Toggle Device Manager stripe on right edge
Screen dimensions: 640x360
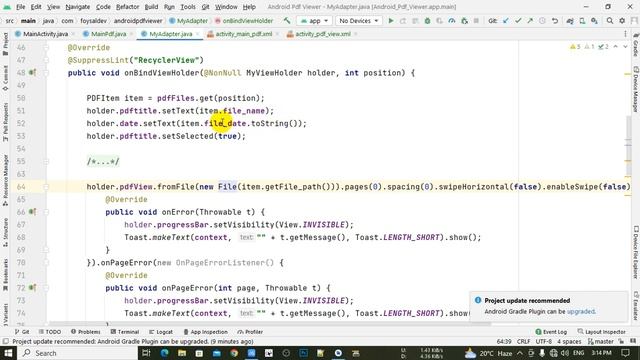click(x=636, y=89)
